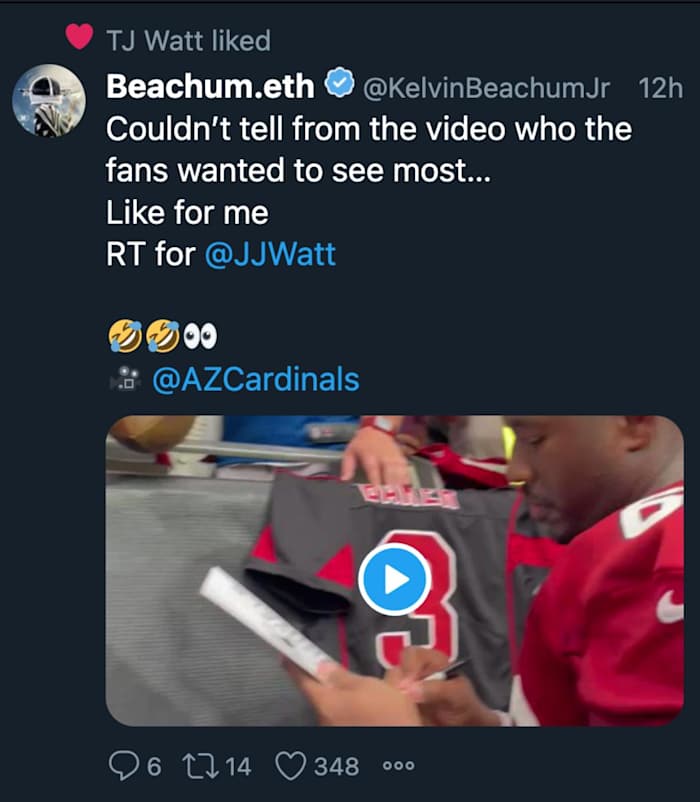Viewport: 700px width, 802px height.
Task: Click the tweet text starting "Couldn't tell"
Action: pos(368,130)
